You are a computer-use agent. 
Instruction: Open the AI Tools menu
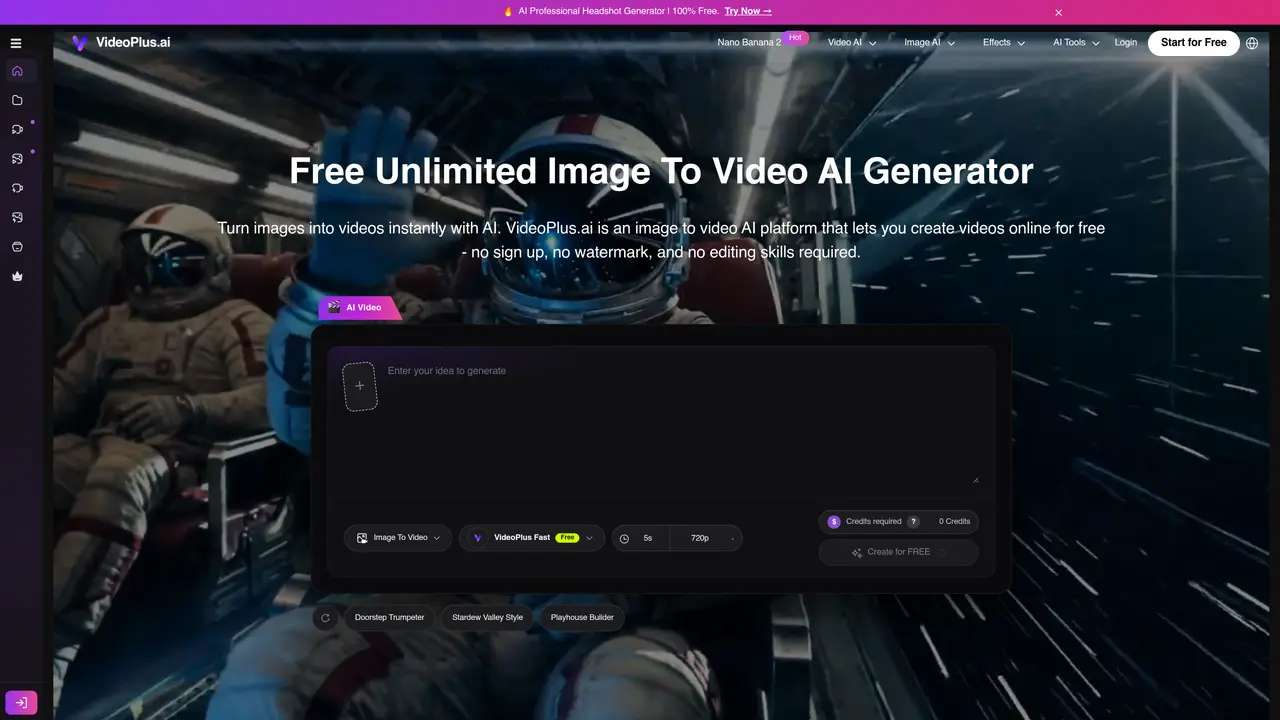(1076, 43)
